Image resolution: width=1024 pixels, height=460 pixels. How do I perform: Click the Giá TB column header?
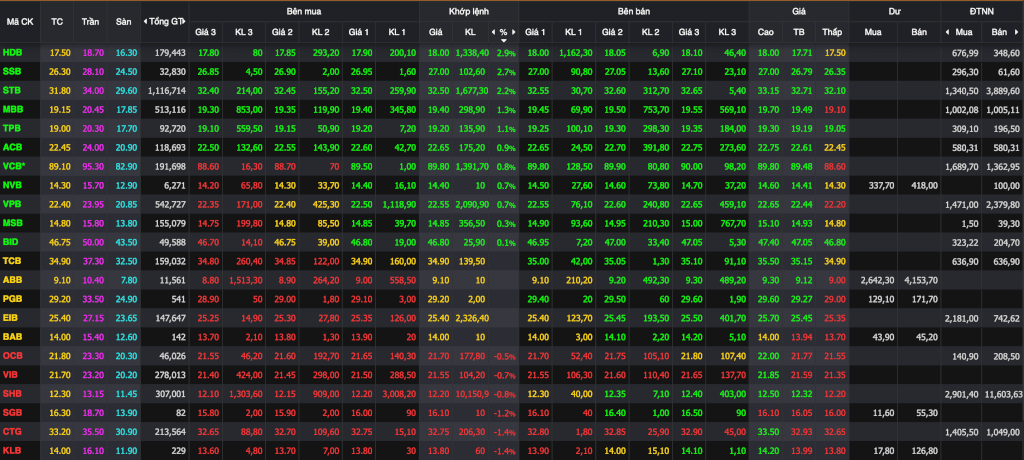[x=799, y=32]
